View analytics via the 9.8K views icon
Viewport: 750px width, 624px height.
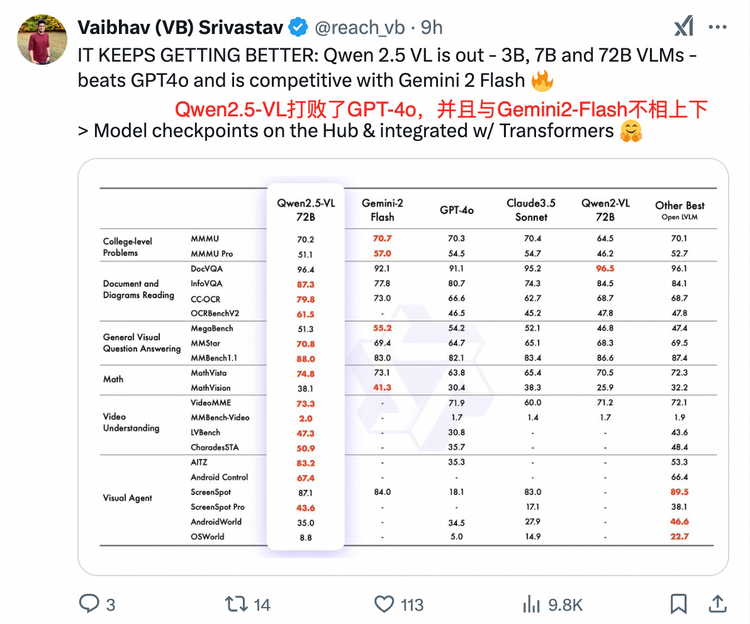[x=531, y=604]
